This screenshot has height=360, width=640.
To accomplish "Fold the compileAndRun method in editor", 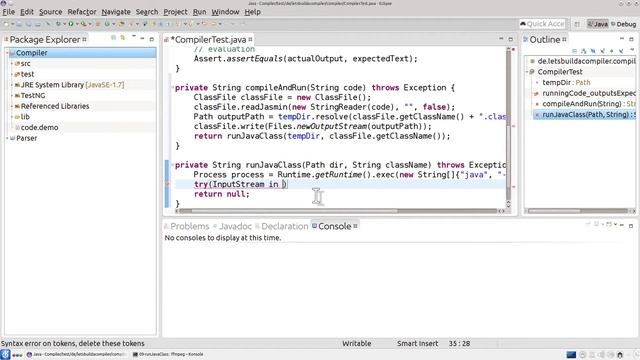I will (172, 87).
